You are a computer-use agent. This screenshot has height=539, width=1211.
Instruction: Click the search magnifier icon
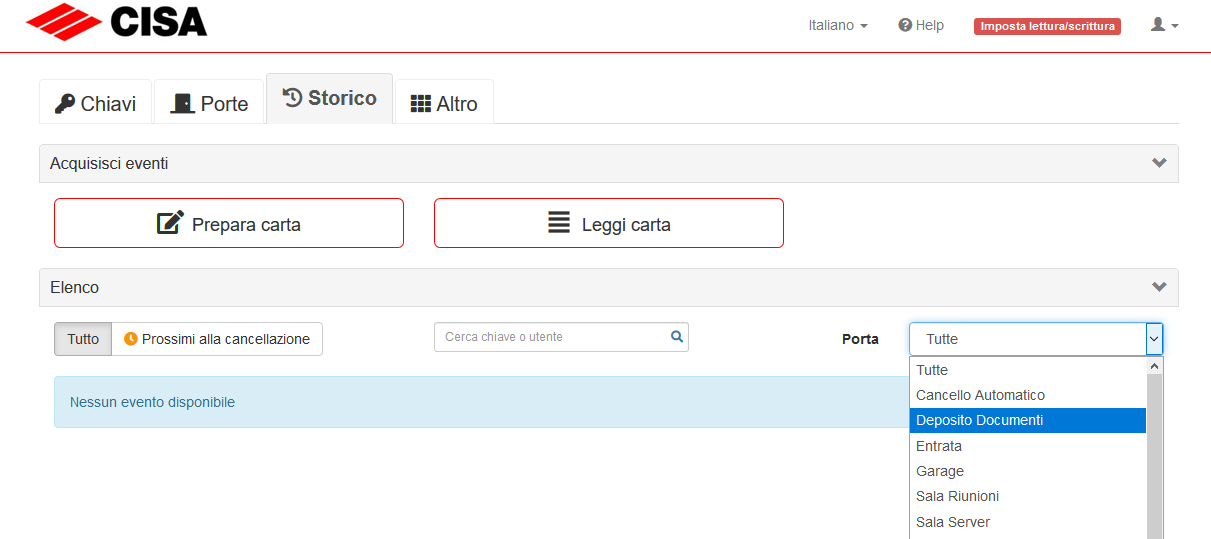677,337
